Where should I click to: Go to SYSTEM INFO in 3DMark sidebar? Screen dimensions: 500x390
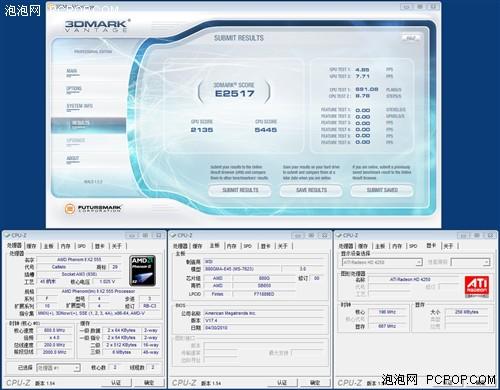pos(79,106)
